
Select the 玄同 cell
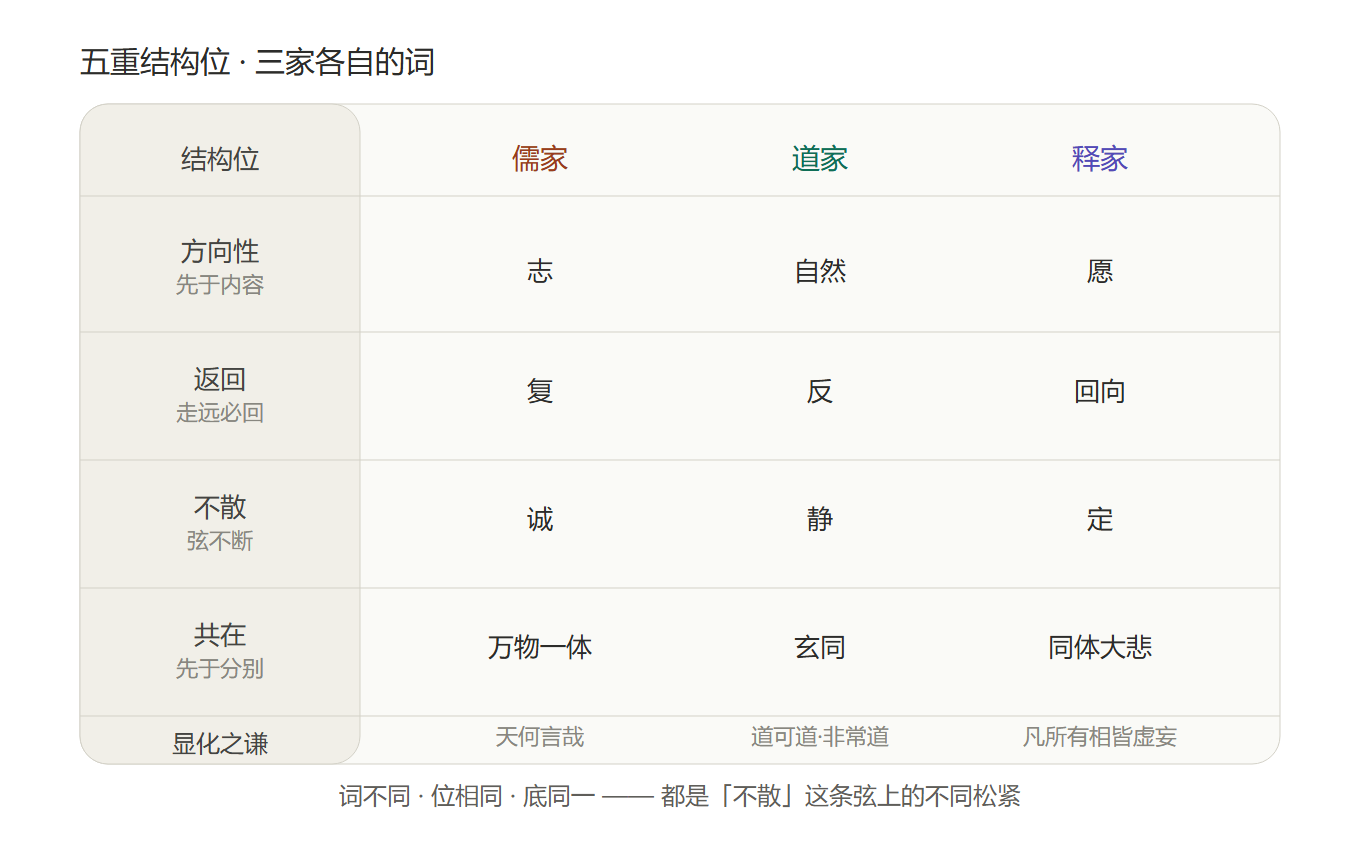pos(820,647)
